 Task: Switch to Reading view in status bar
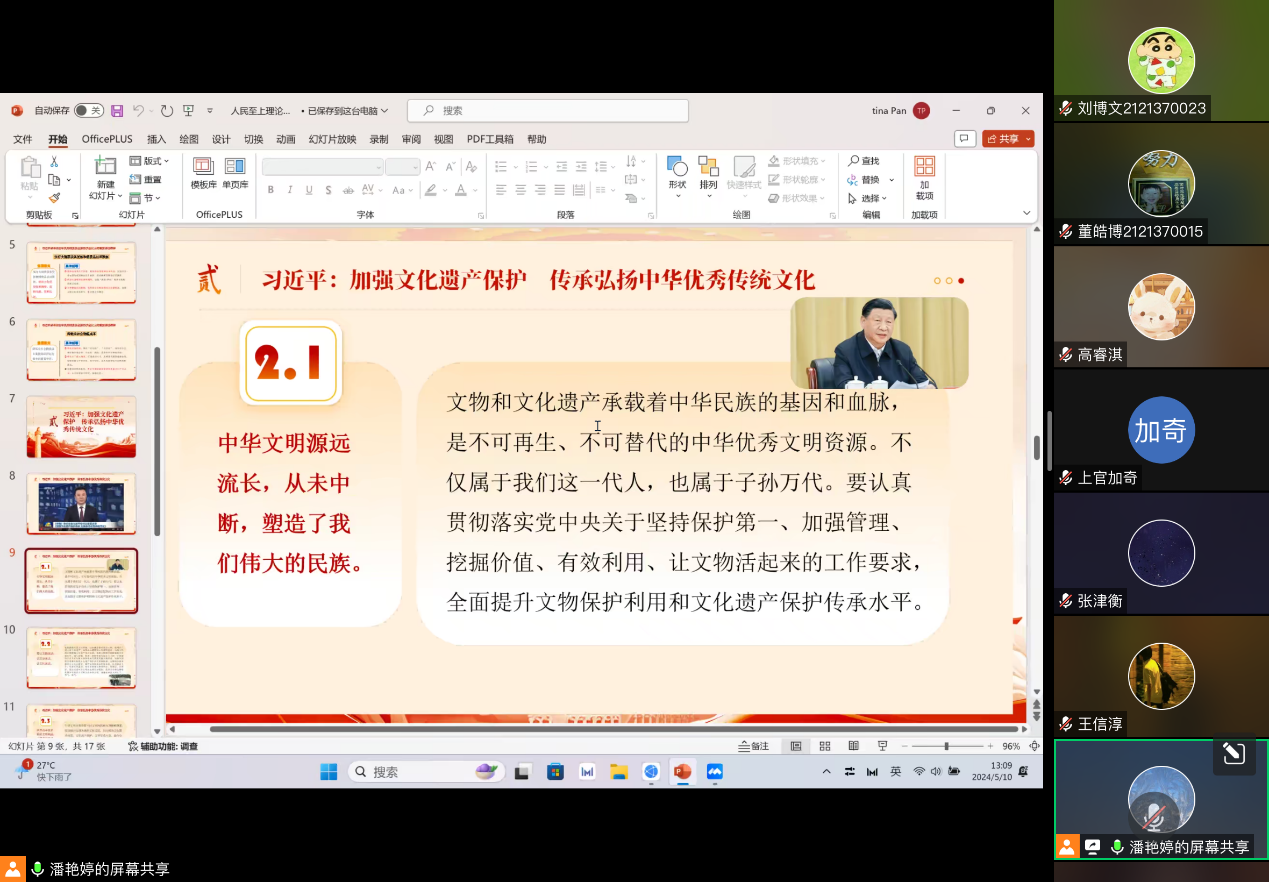tap(853, 746)
